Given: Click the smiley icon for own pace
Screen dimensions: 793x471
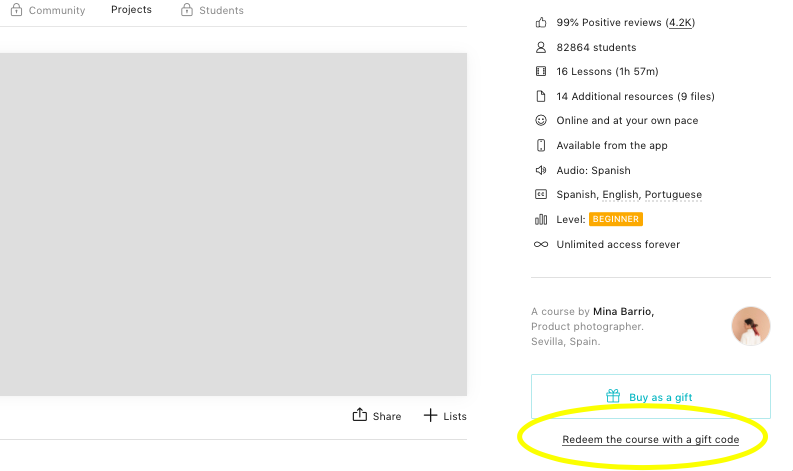Looking at the screenshot, I should point(541,120).
